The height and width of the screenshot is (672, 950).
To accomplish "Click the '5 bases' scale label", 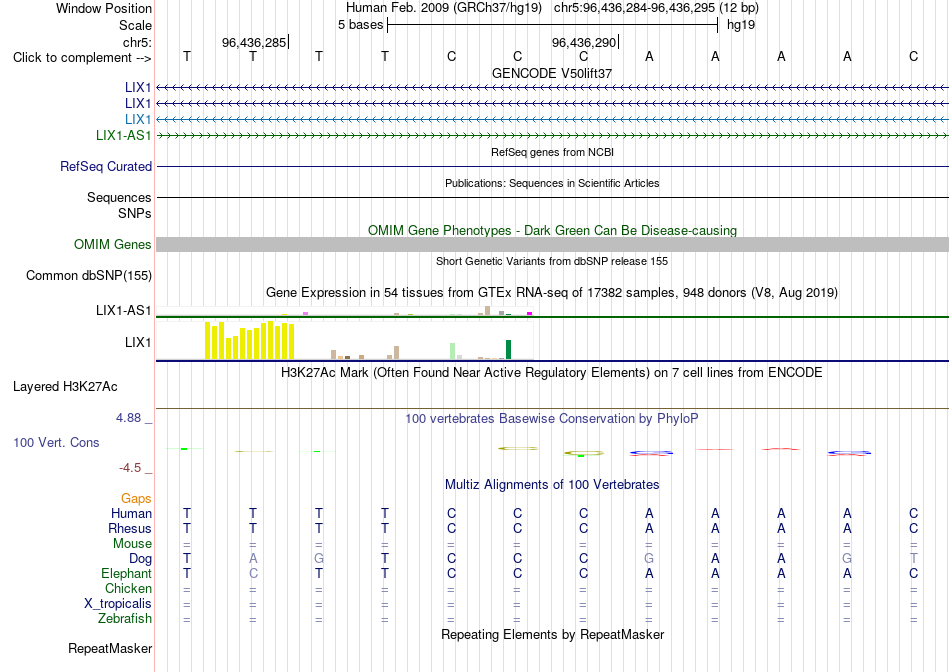I will click(x=360, y=25).
